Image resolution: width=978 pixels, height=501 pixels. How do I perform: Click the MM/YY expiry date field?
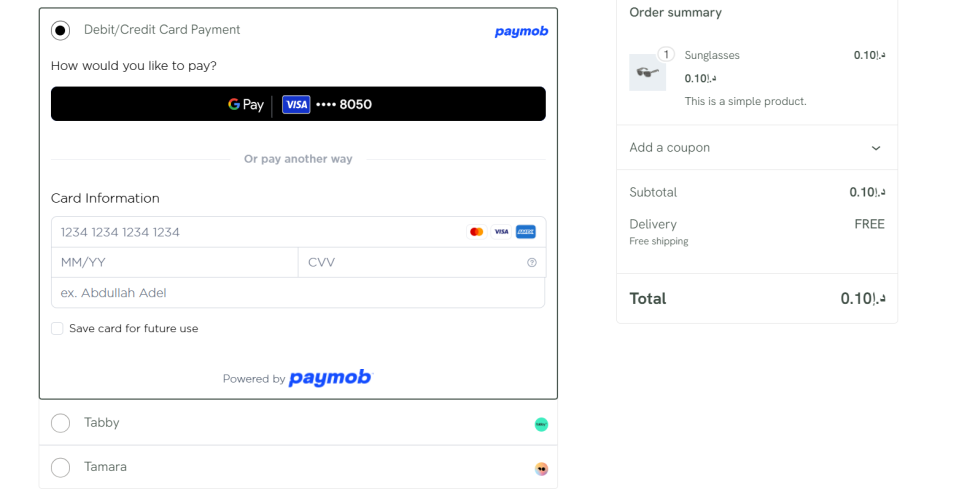(x=174, y=263)
